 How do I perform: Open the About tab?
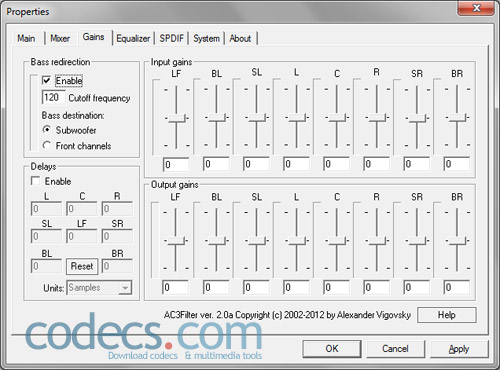click(240, 39)
